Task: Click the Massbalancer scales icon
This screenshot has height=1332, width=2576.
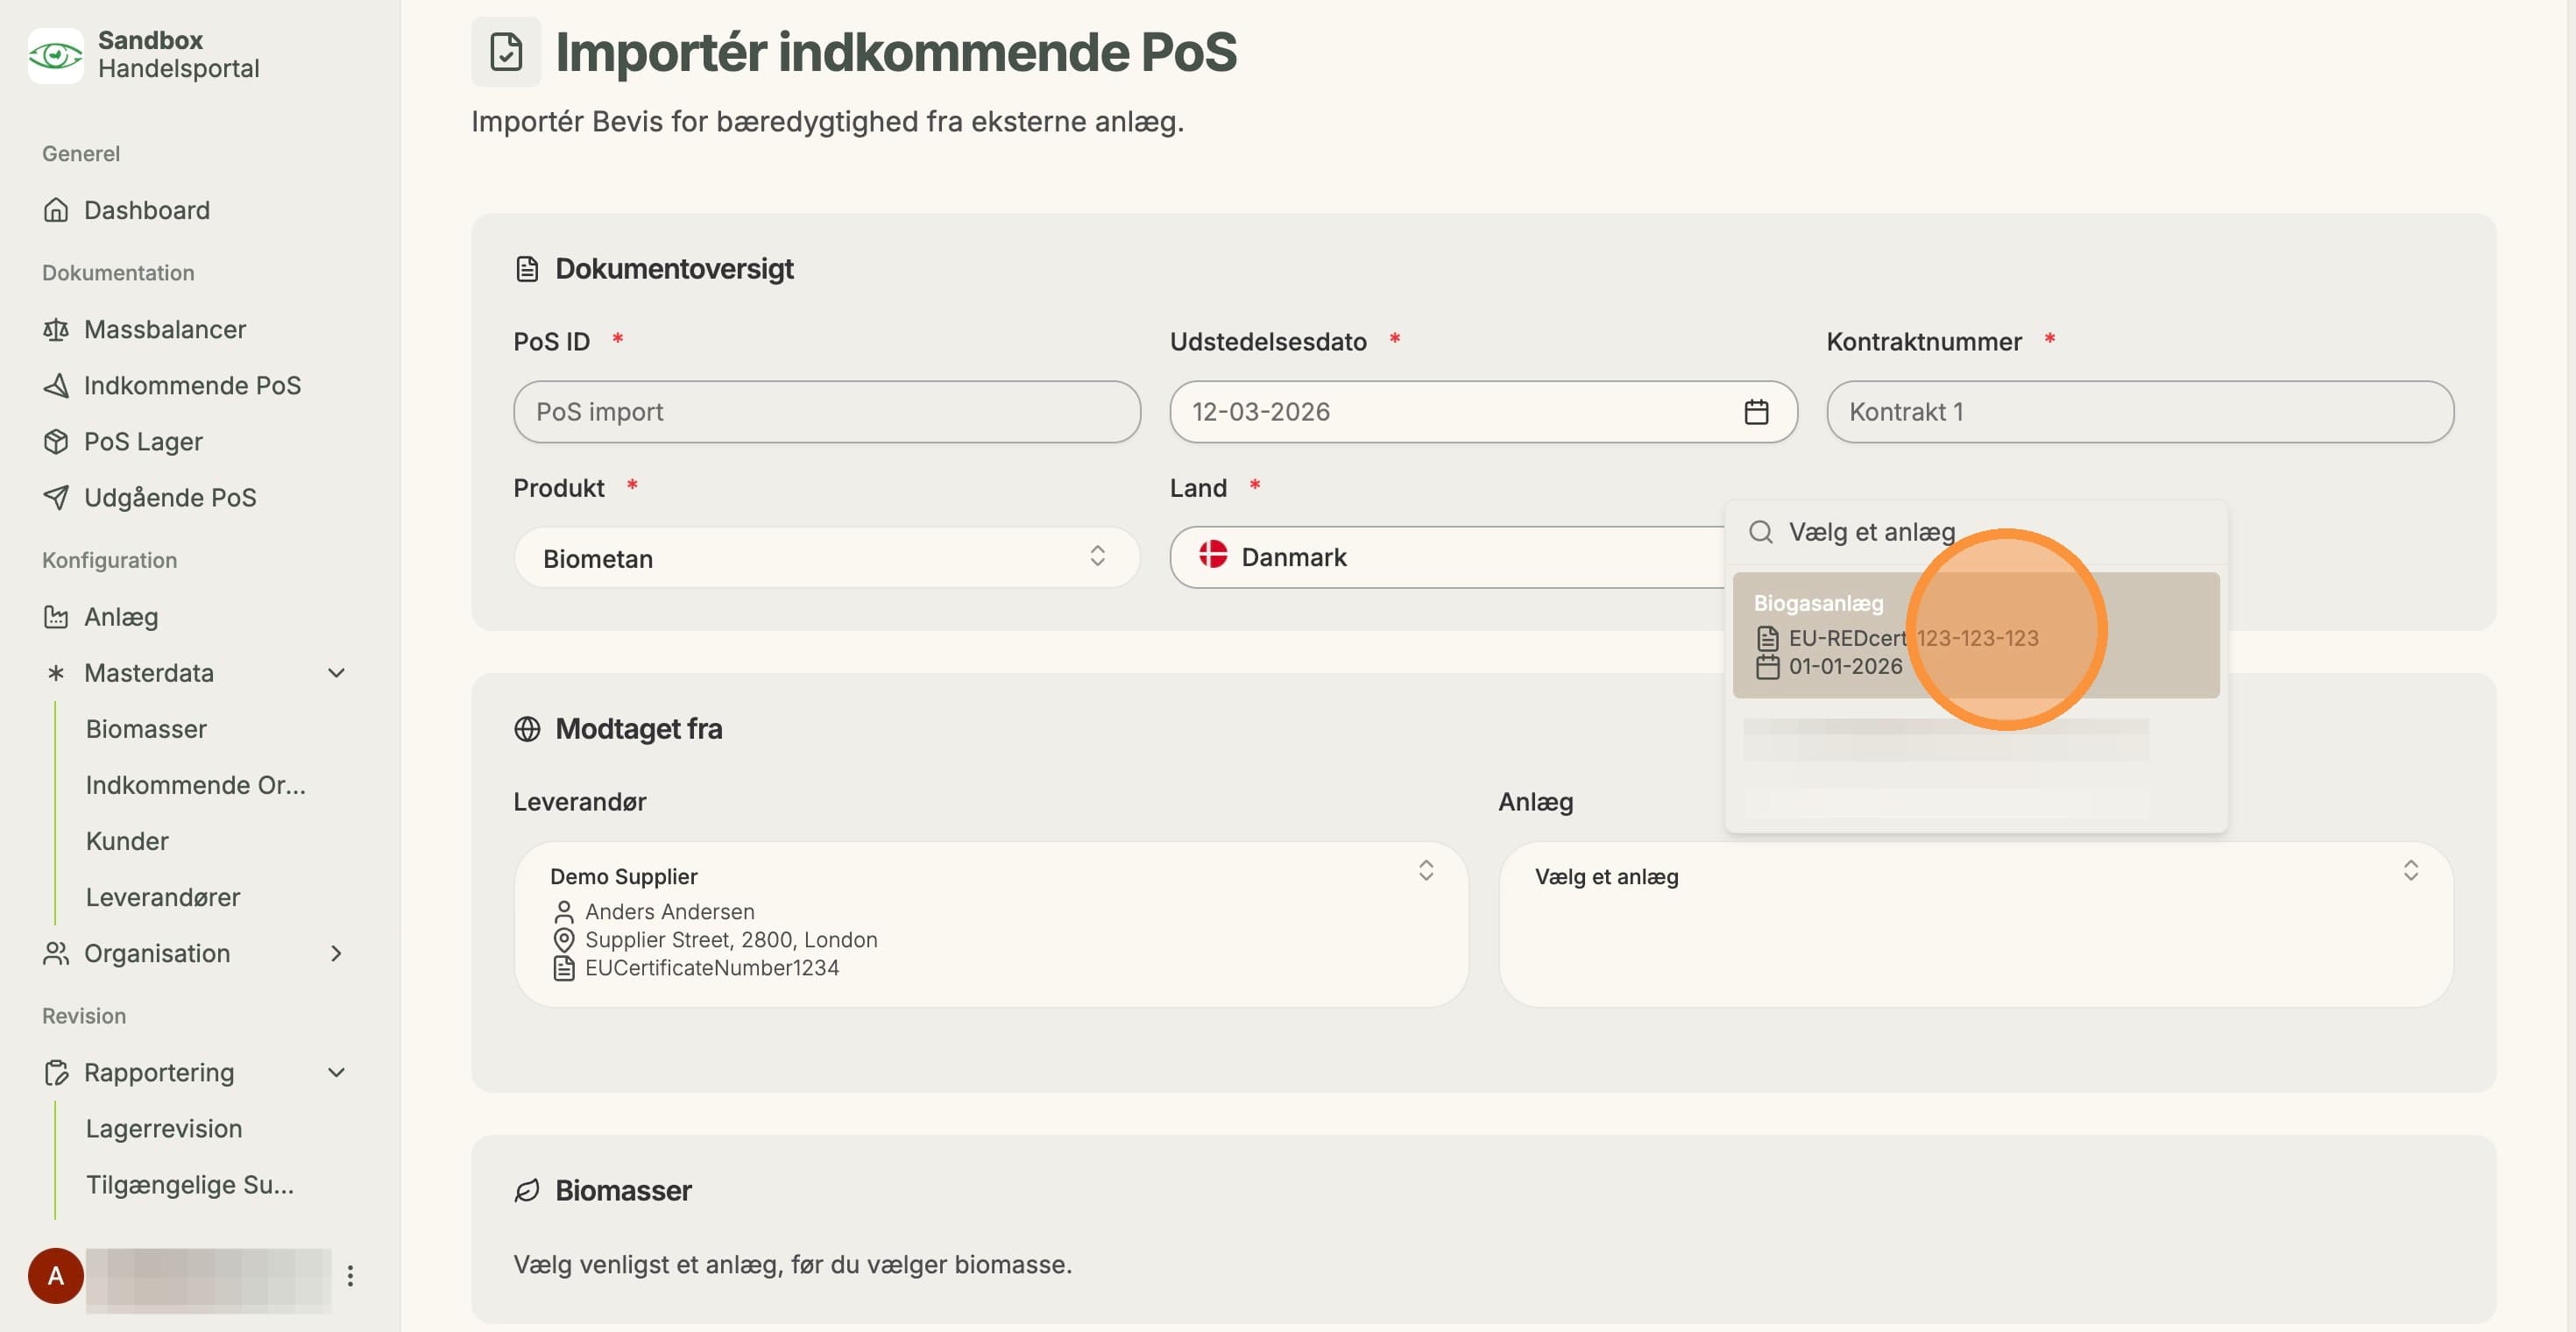Action: [56, 329]
